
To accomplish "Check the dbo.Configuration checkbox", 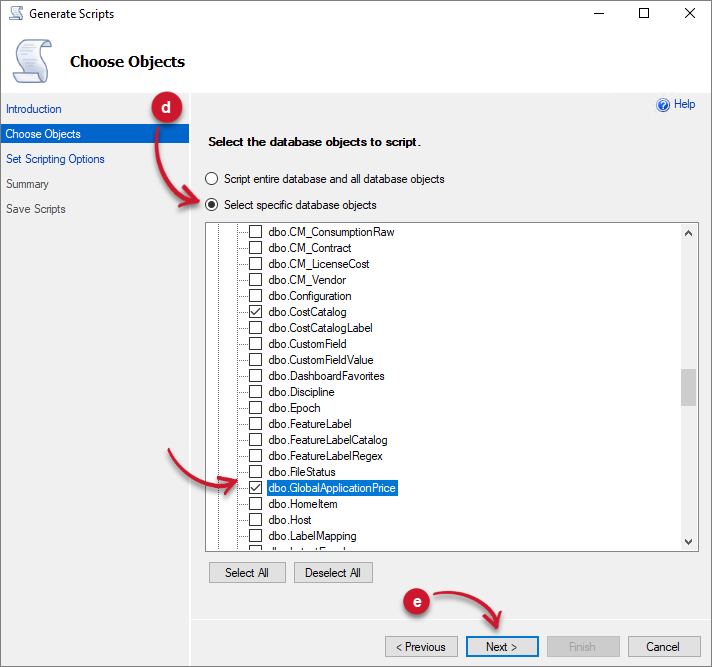I will pos(256,296).
